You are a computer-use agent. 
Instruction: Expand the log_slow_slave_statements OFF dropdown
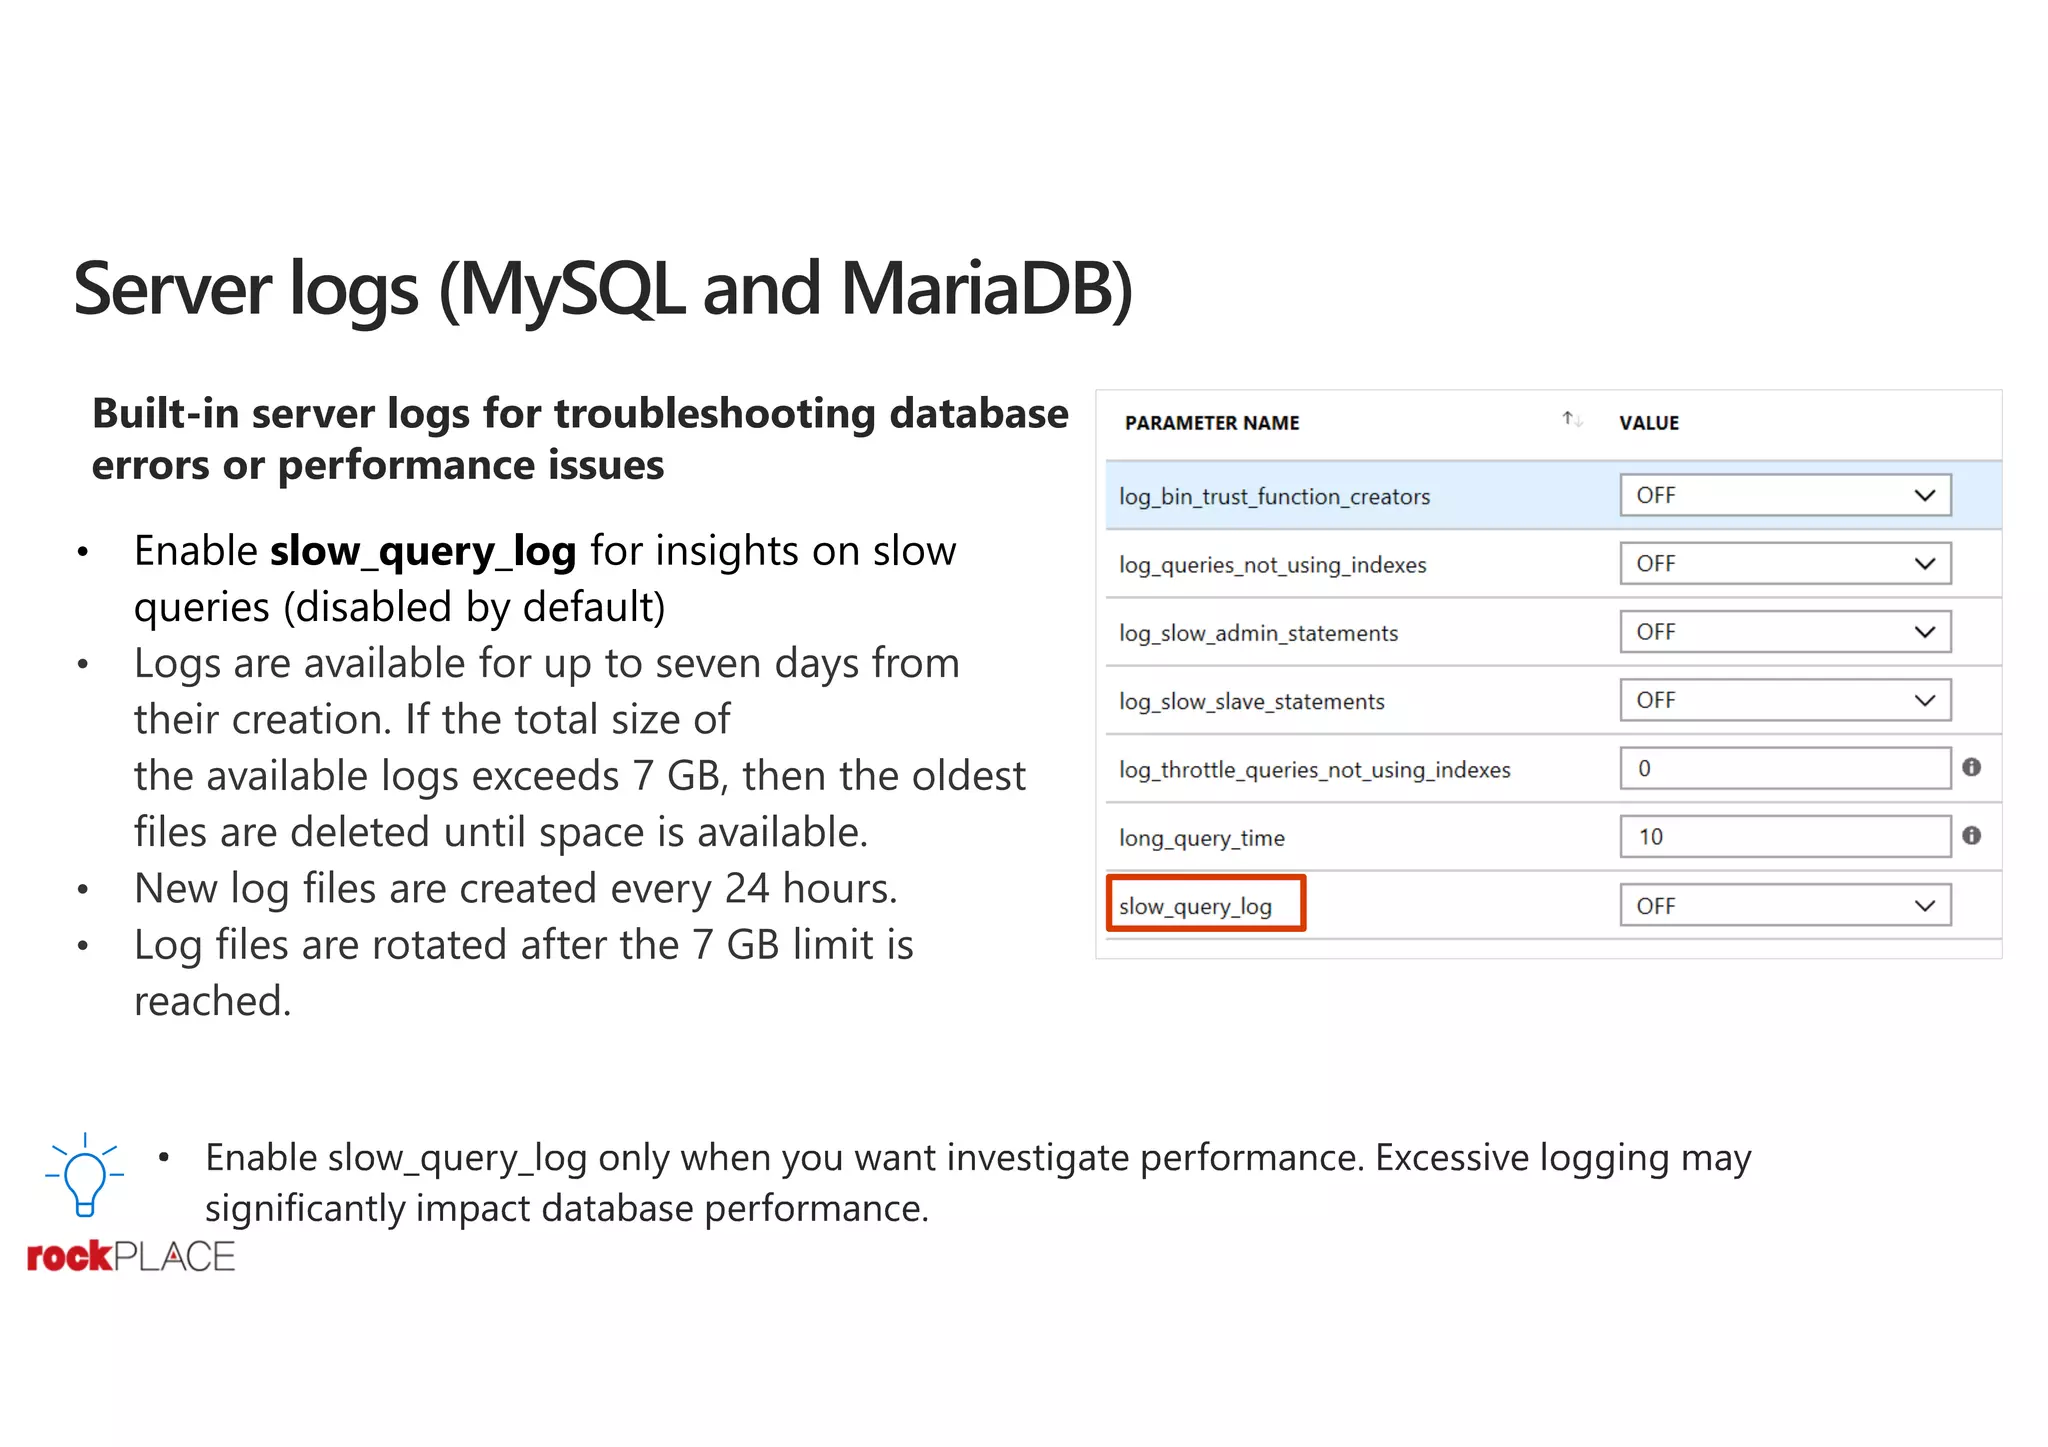(x=1785, y=700)
